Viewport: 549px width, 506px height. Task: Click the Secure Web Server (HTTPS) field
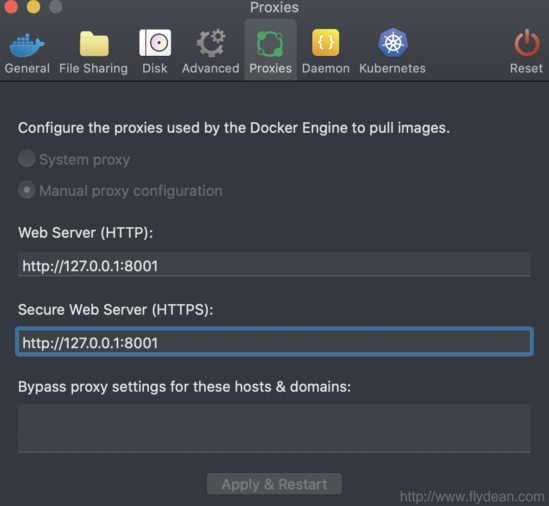pos(274,342)
